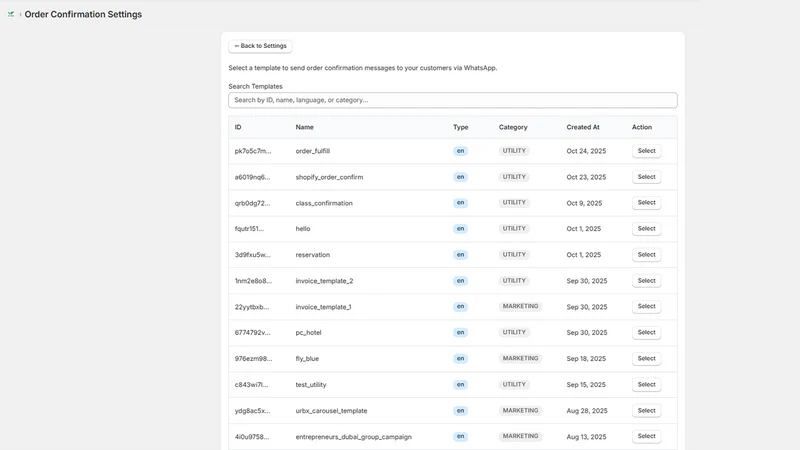Viewport: 800px width, 450px height.
Task: Click ID 1nm2e8o8... cell
Action: [253, 281]
